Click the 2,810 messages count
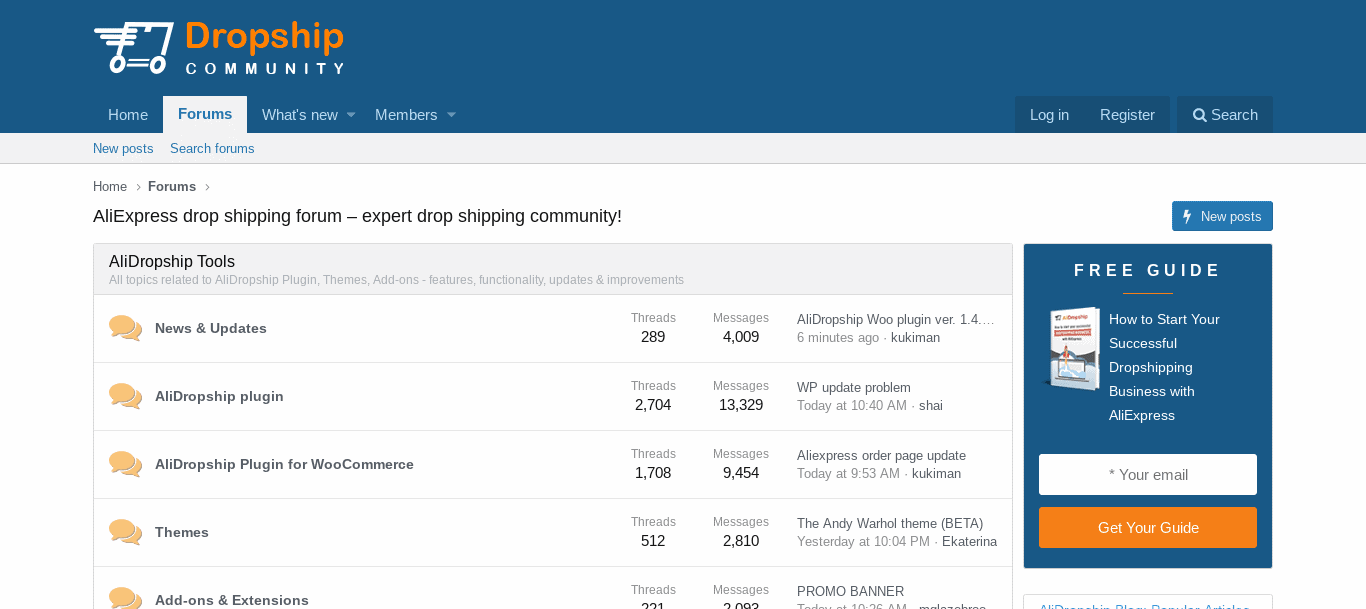This screenshot has height=609, width=1366. tap(741, 541)
